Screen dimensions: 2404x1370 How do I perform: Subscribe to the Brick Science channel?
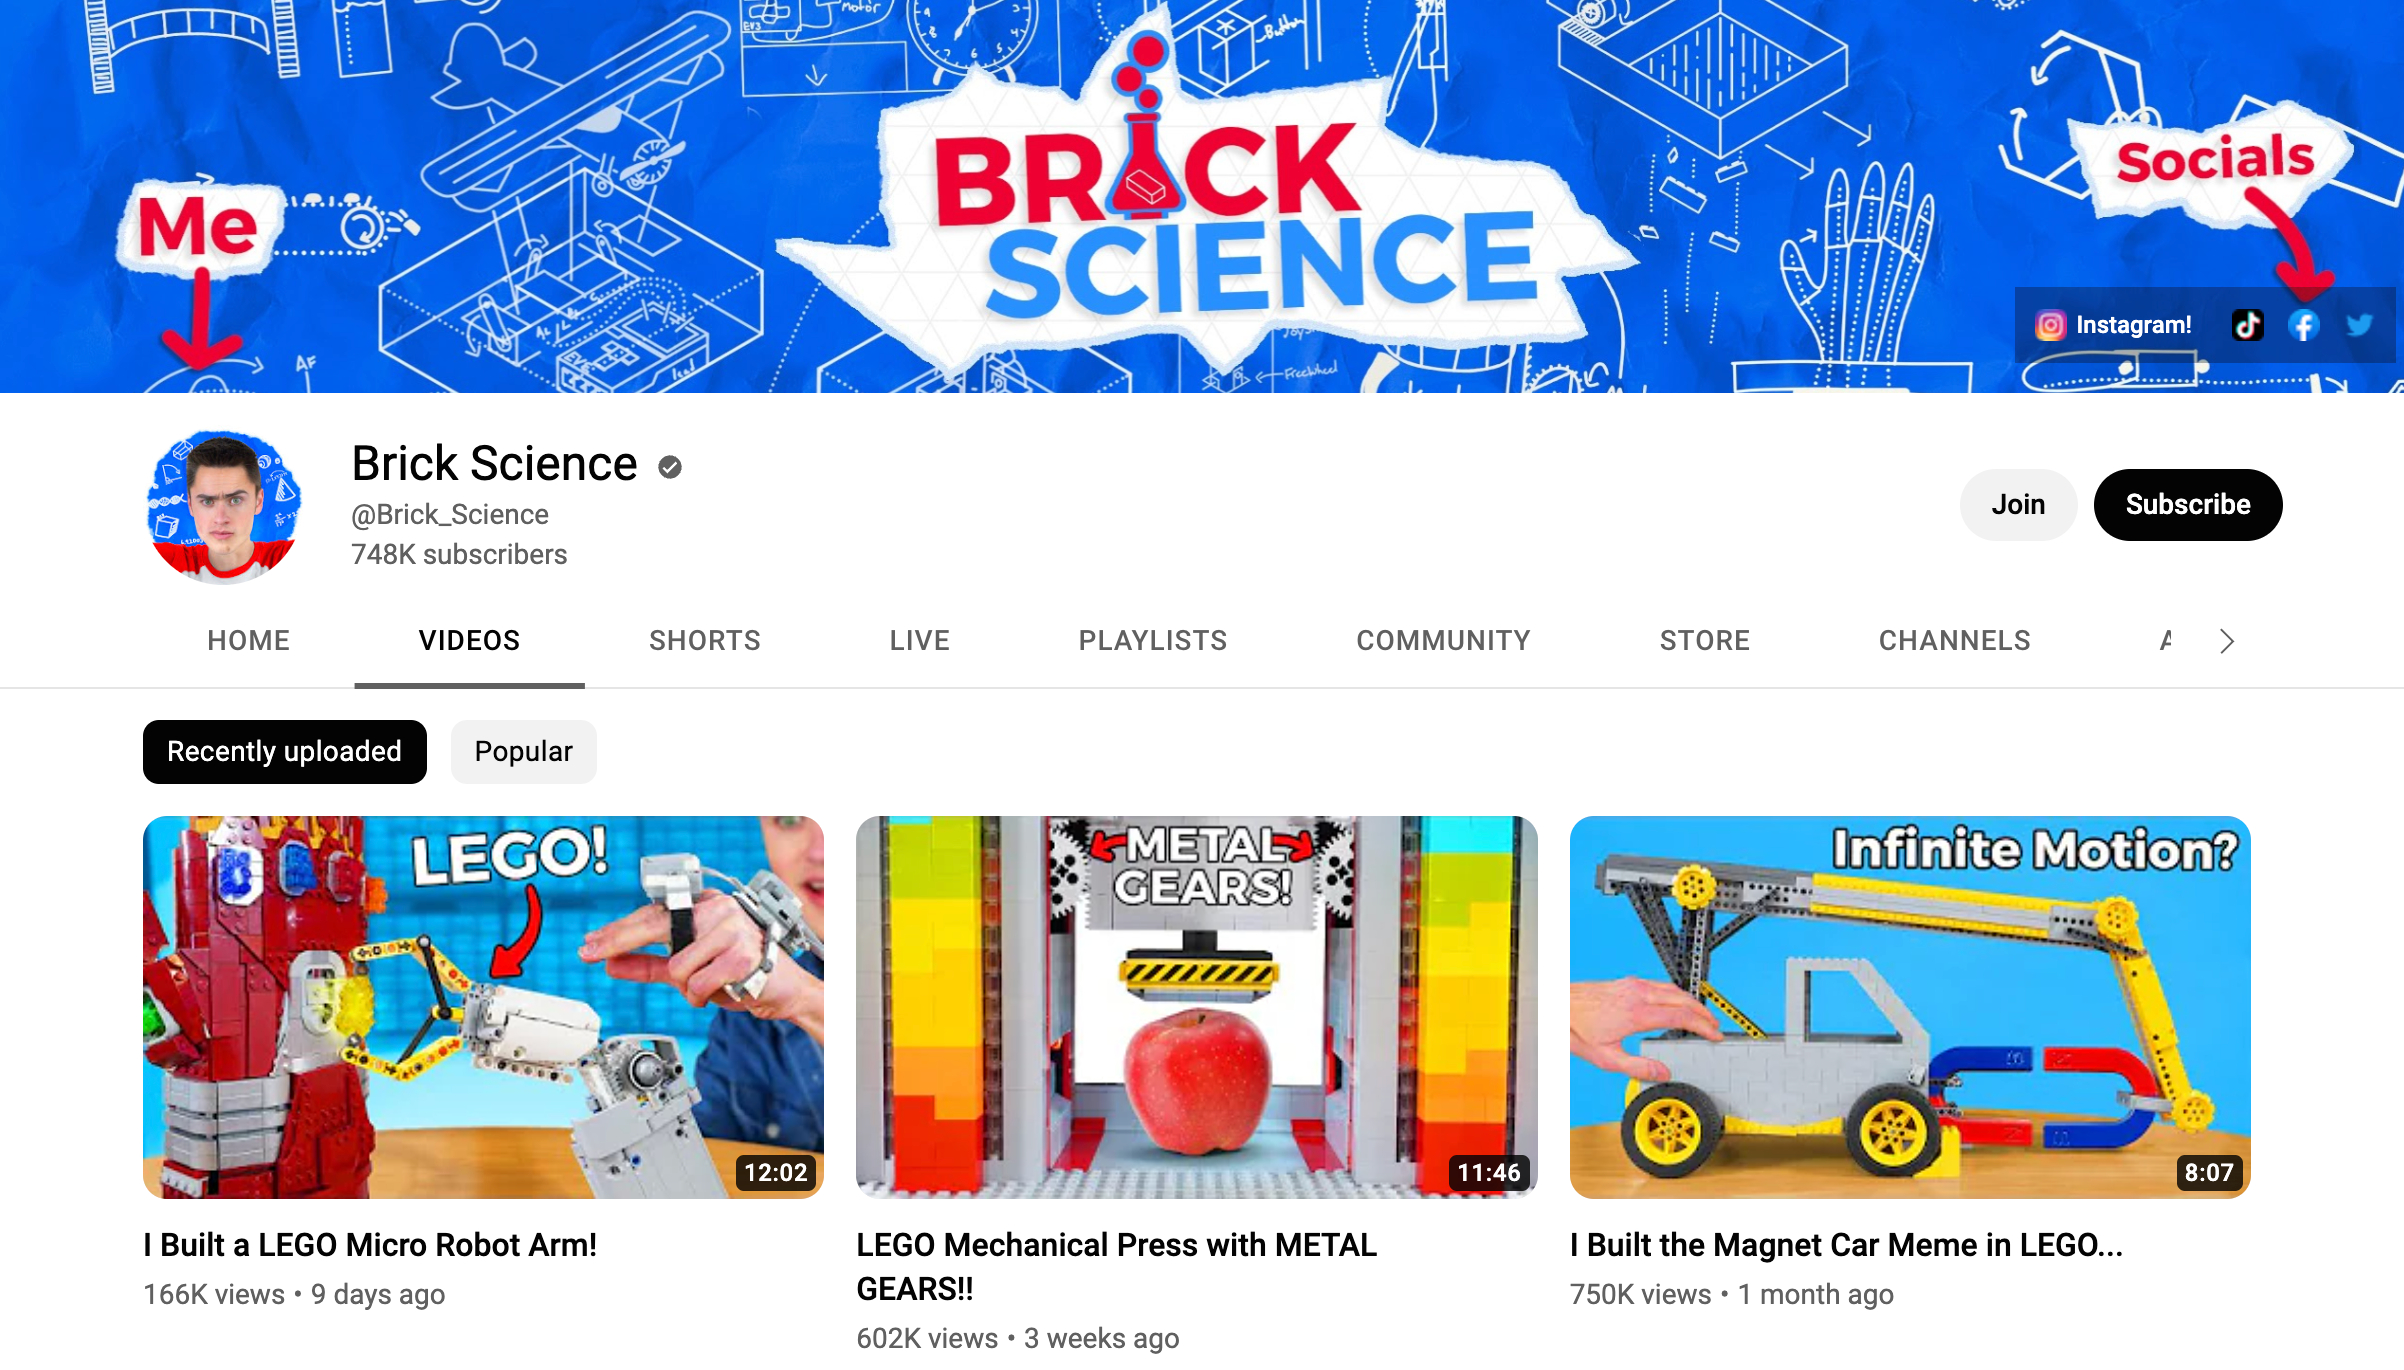(x=2188, y=505)
